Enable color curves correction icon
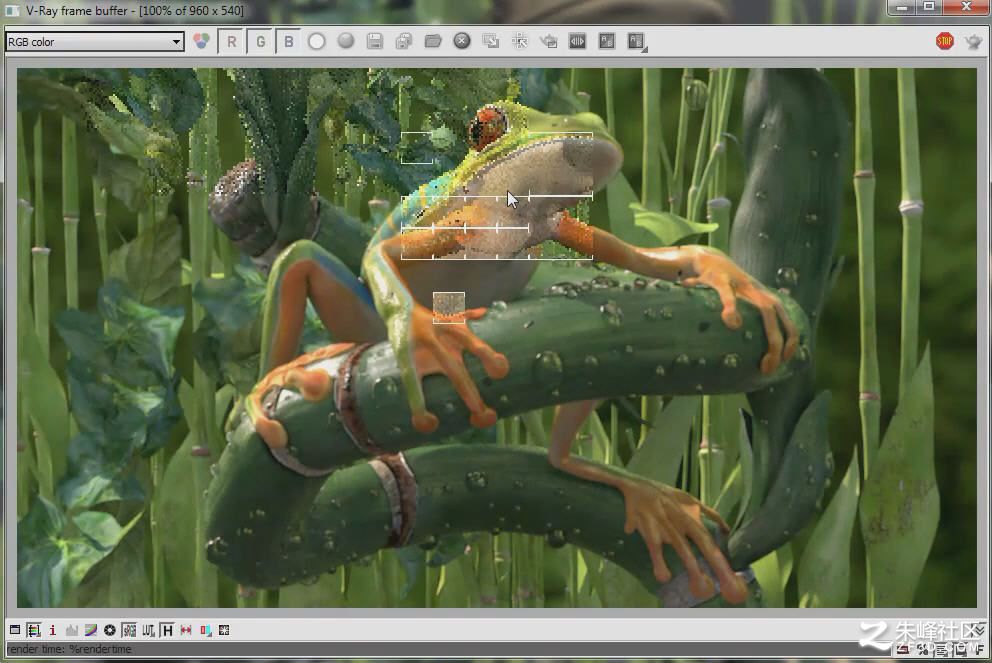The height and width of the screenshot is (663, 992). coord(90,630)
